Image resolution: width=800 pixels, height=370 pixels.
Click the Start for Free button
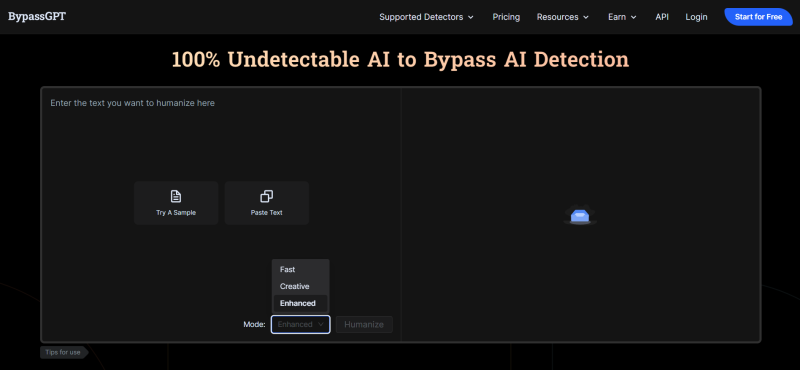(x=758, y=17)
